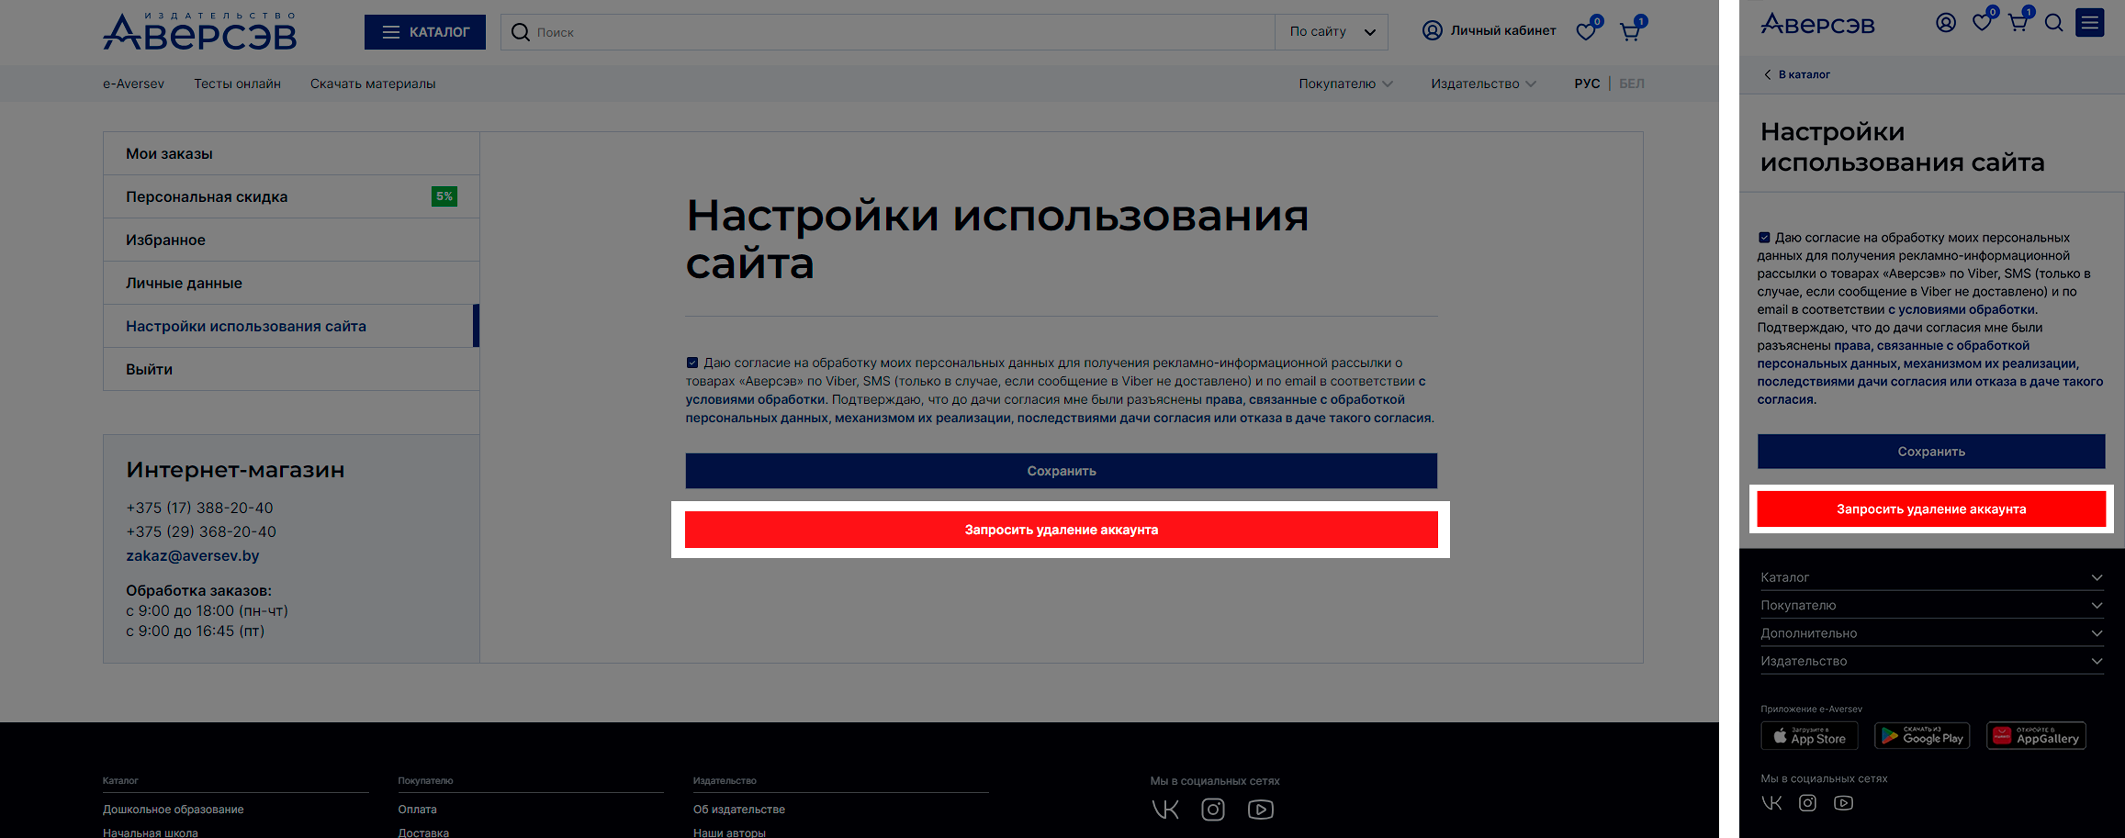Screen dimensions: 2125x838
Task: Select 'Мои заказы' in sidebar menu
Action: coord(169,154)
